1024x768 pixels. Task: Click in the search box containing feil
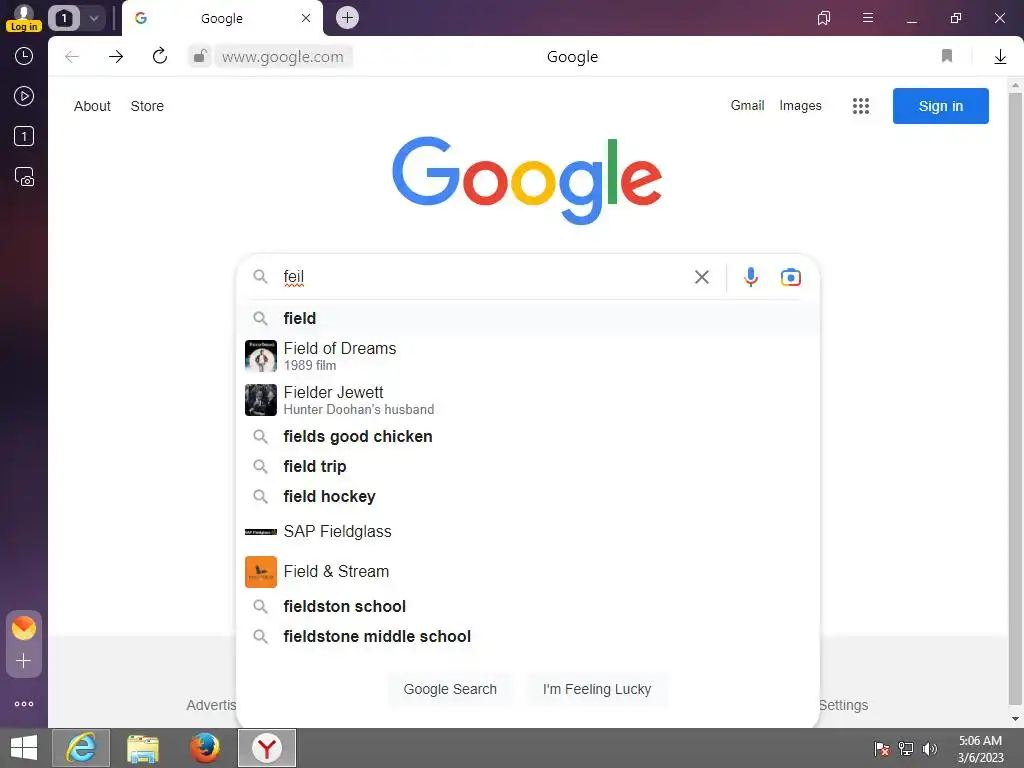[483, 277]
